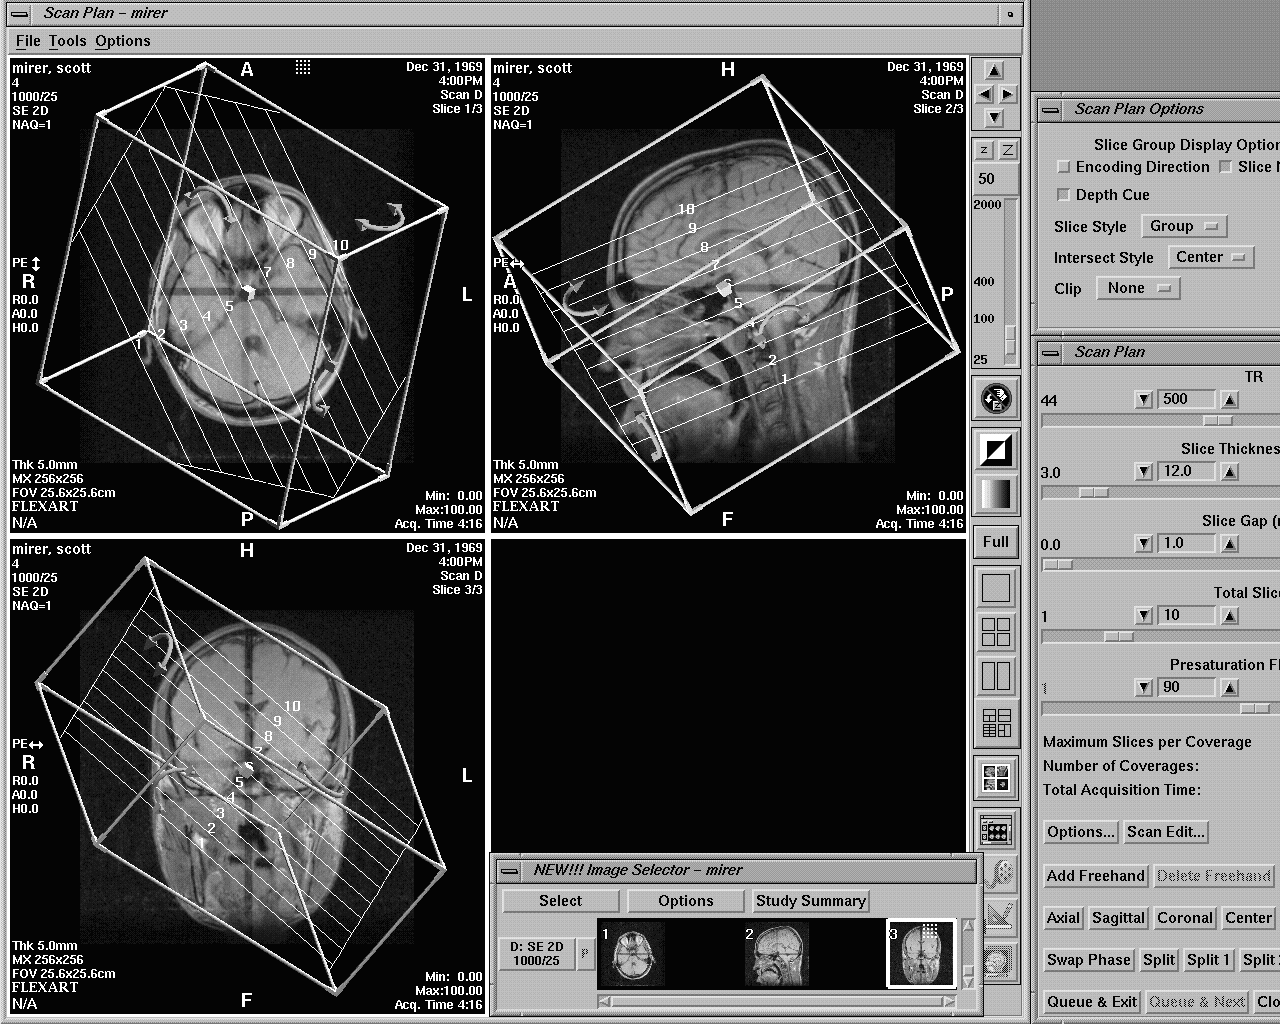Screen dimensions: 1280x1024
Task: Click Add Freehand button
Action: coord(1095,876)
